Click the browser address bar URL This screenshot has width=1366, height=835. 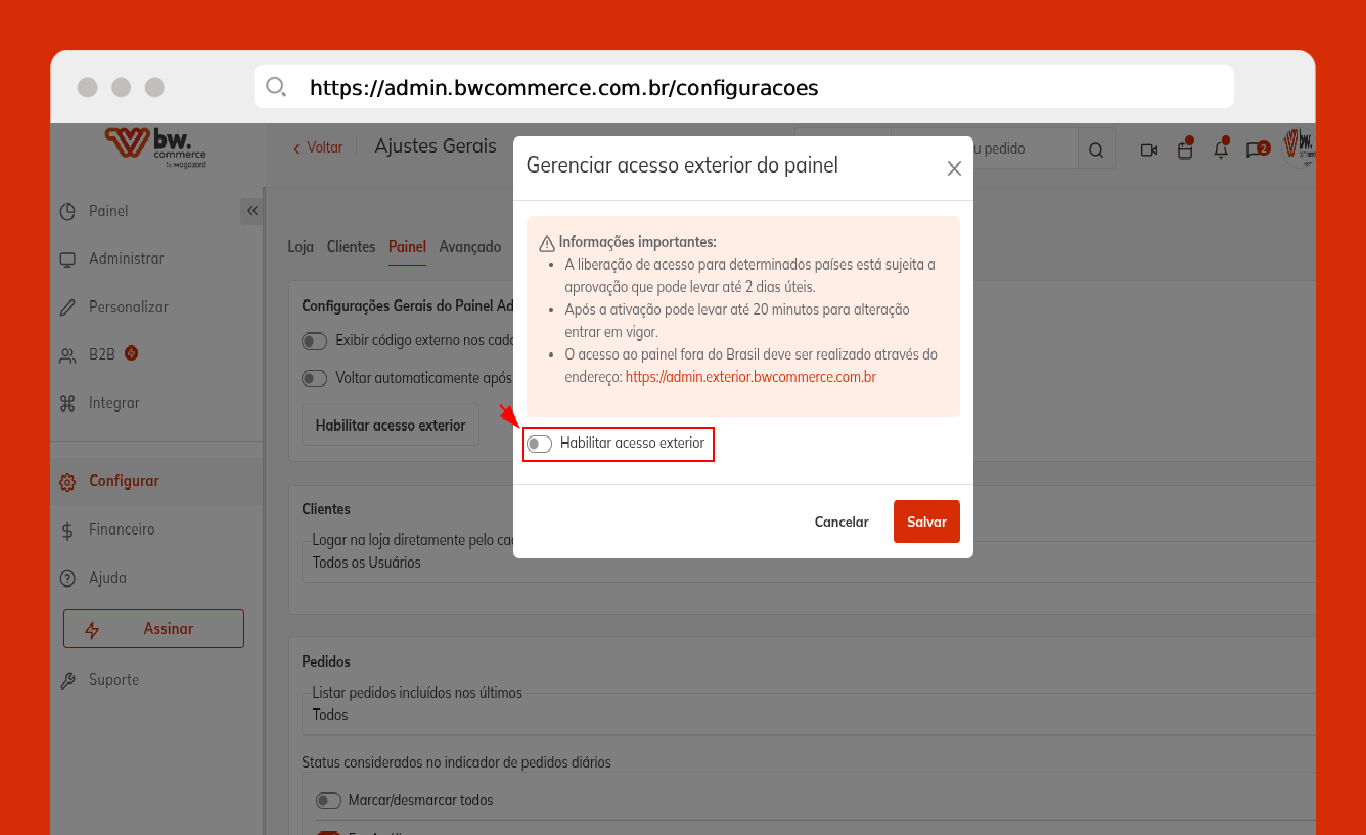coord(564,88)
